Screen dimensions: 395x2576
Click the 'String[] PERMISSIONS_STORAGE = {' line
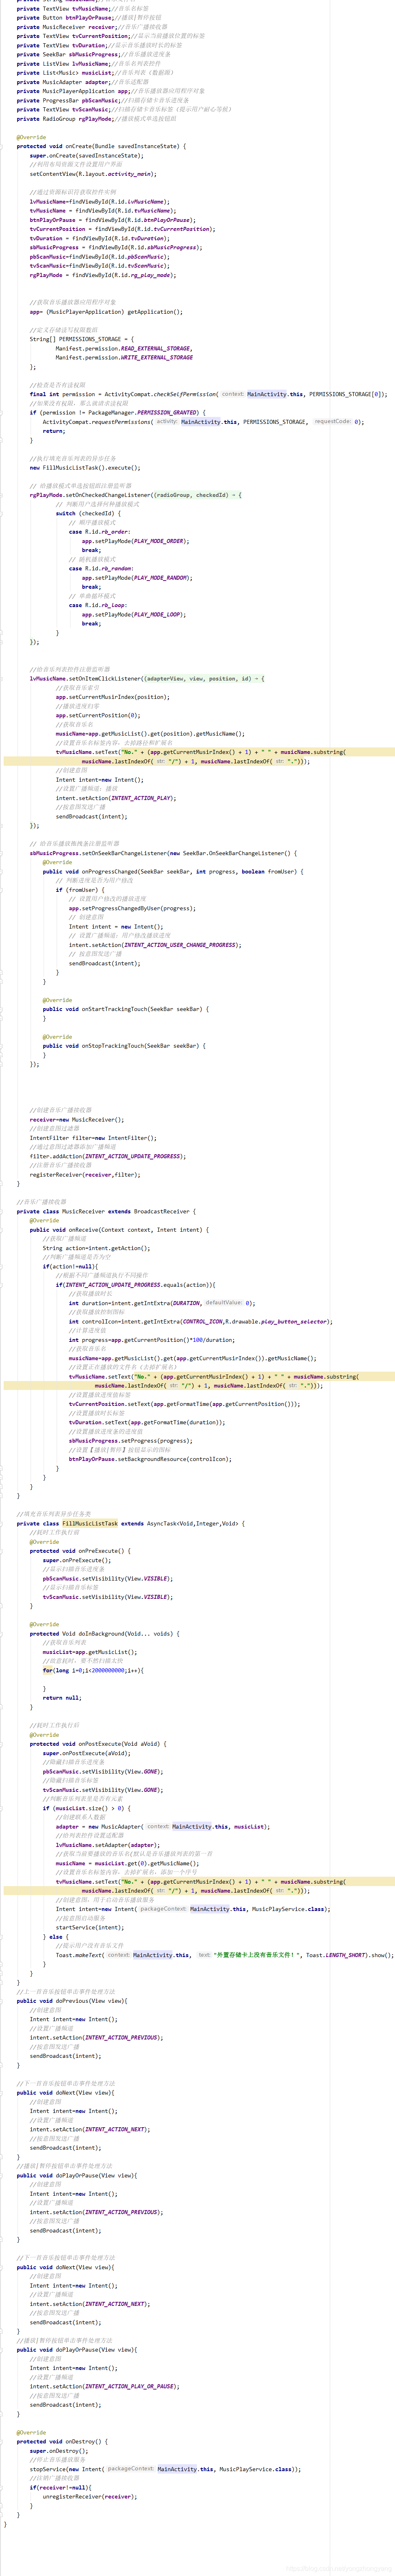tap(81, 339)
